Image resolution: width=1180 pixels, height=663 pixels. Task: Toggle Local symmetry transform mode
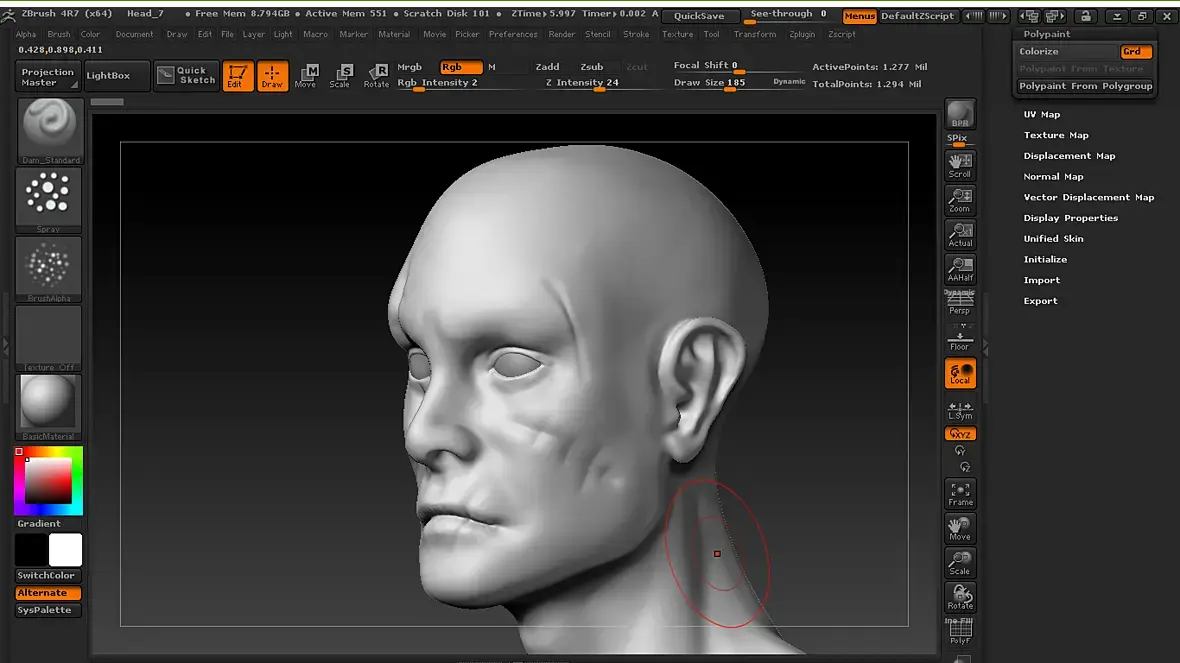[960, 374]
